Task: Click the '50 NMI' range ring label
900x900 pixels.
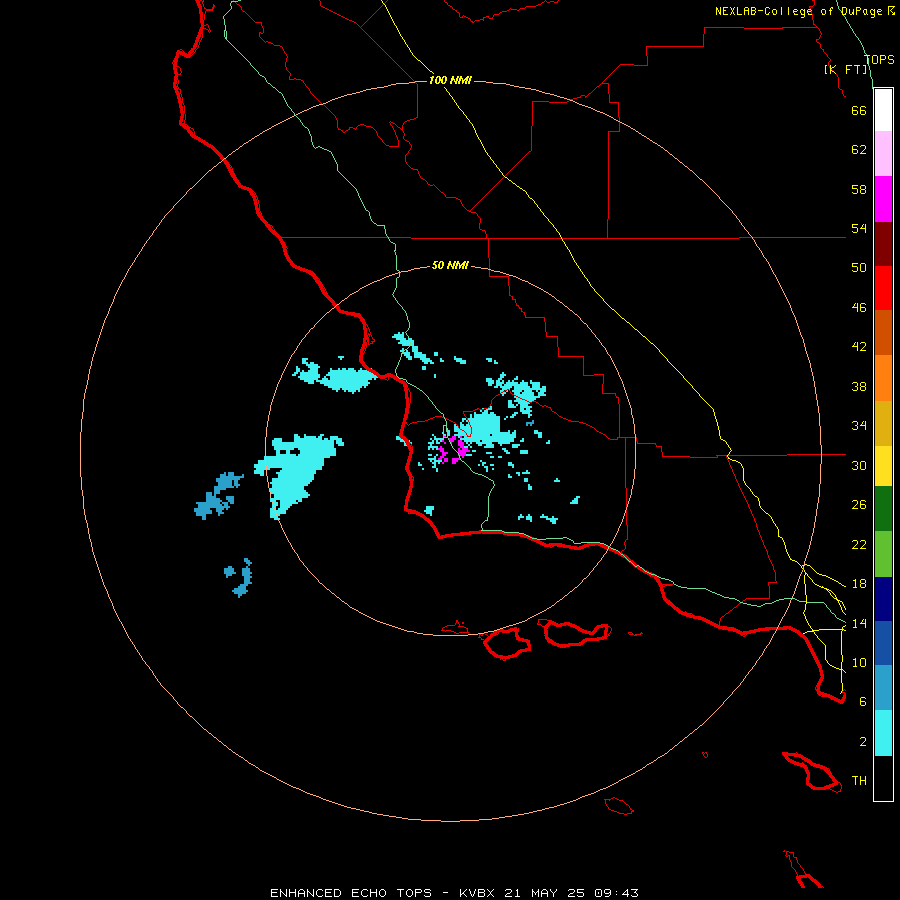Action: pyautogui.click(x=450, y=265)
